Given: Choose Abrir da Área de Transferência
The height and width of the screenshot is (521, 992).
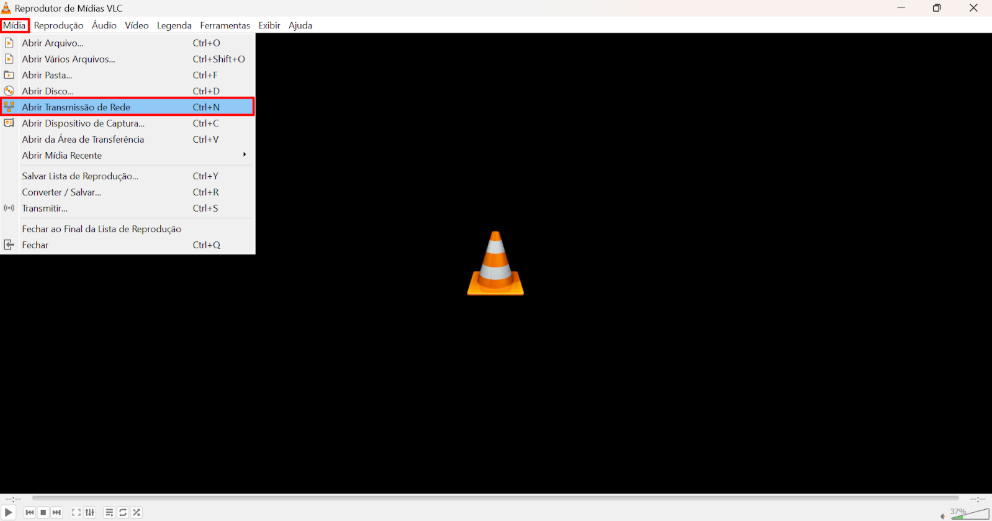Looking at the screenshot, I should pyautogui.click(x=128, y=139).
